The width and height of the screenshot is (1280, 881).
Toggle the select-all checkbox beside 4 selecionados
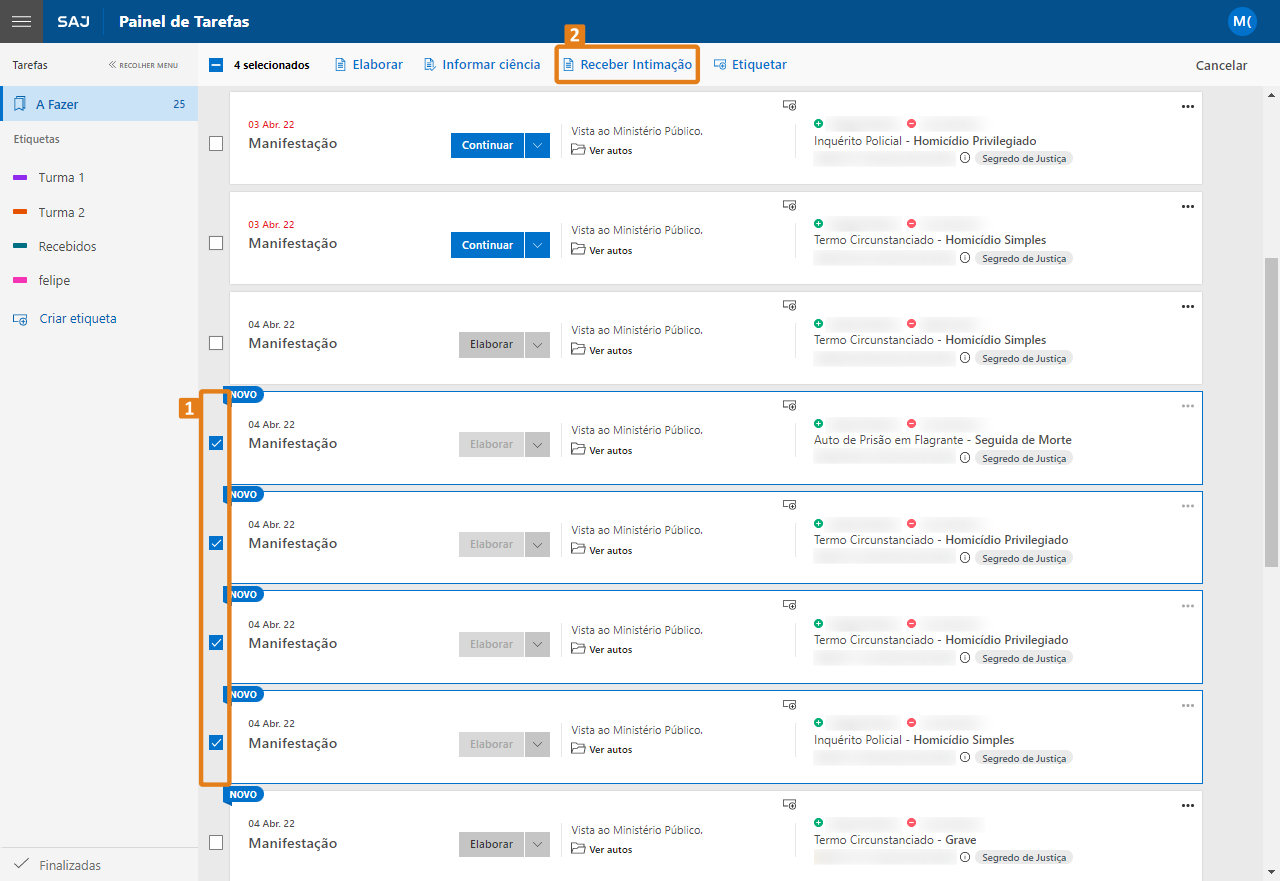click(216, 65)
